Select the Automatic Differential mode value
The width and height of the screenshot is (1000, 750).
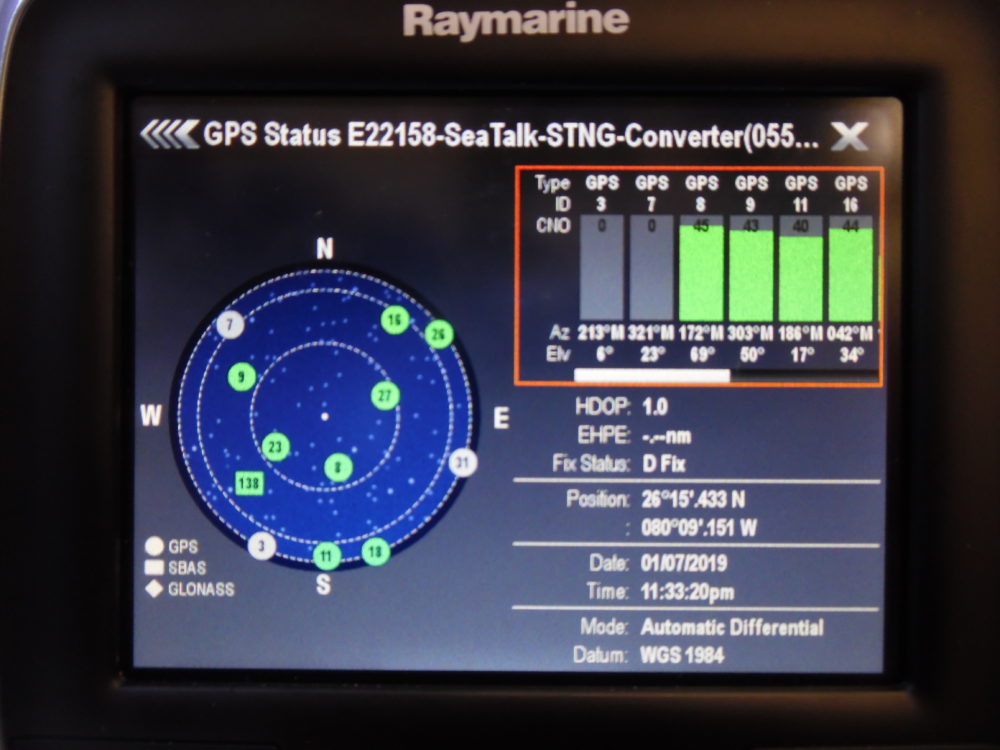click(732, 627)
